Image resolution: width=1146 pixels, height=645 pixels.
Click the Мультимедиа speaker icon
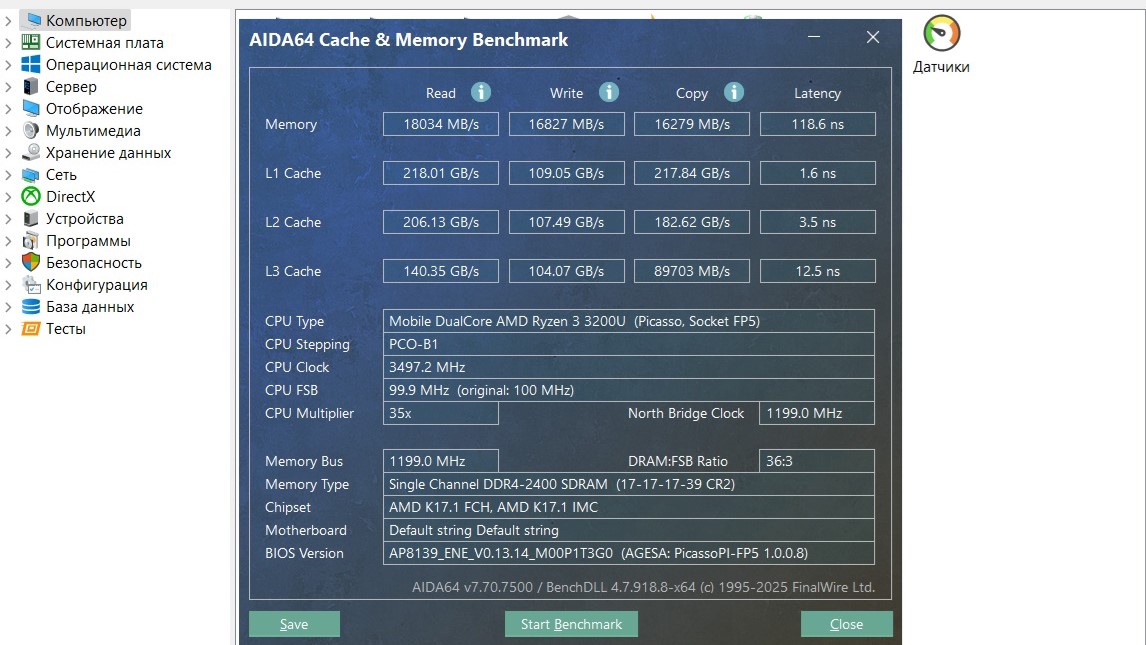[31, 130]
